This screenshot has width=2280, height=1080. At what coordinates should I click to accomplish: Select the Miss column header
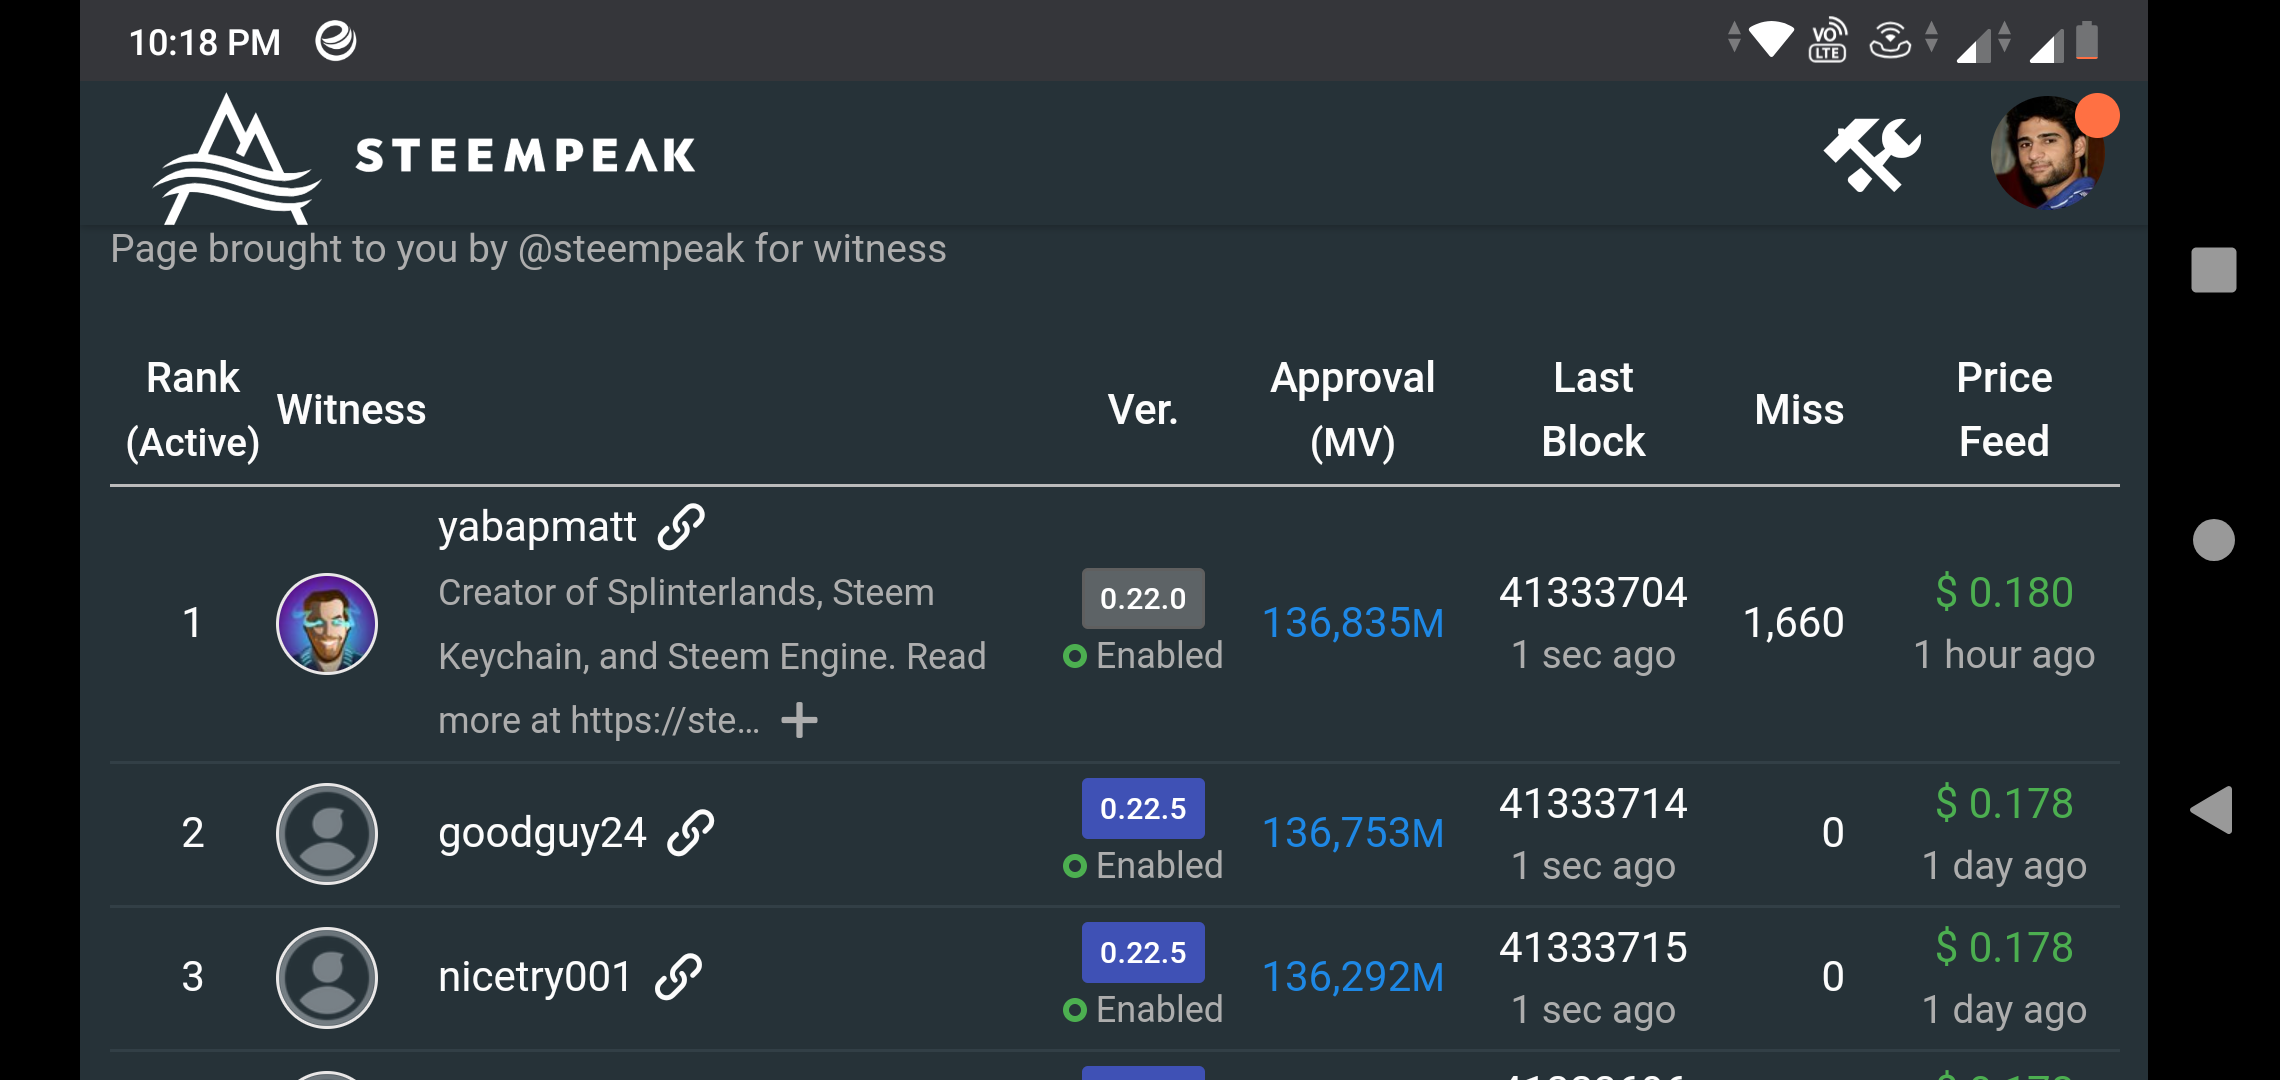pos(1799,410)
